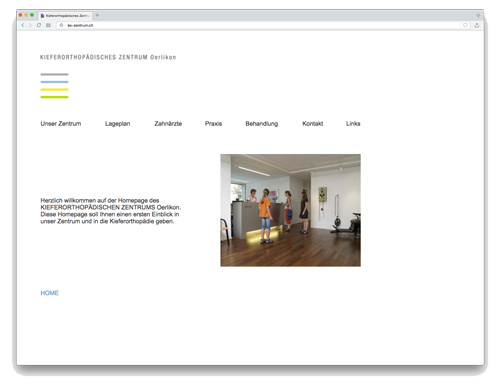Image resolution: width=500 pixels, height=388 pixels.
Task: Bookmark the page using the heart icon
Action: click(465, 25)
